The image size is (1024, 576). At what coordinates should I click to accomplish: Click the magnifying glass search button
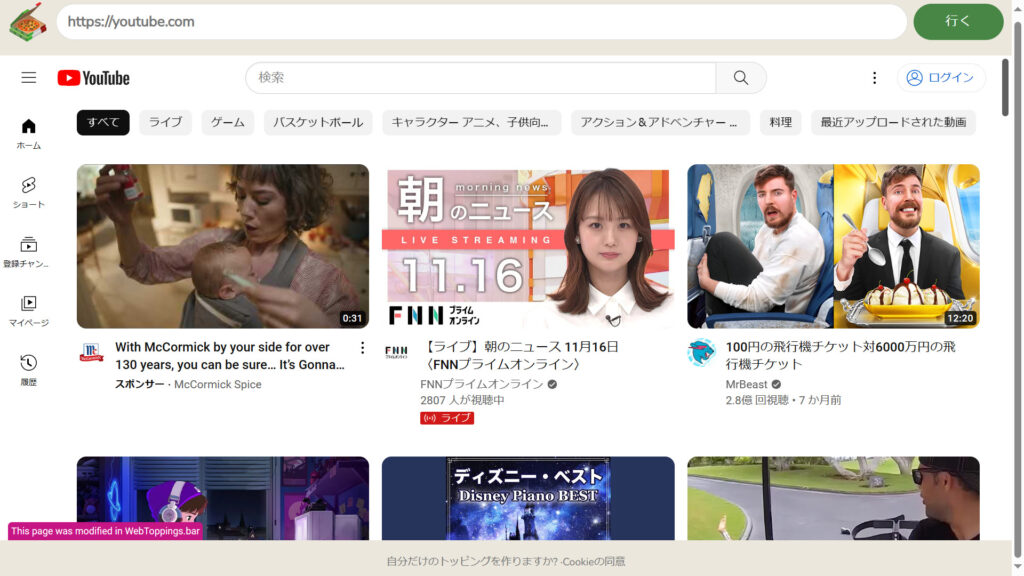click(x=741, y=78)
